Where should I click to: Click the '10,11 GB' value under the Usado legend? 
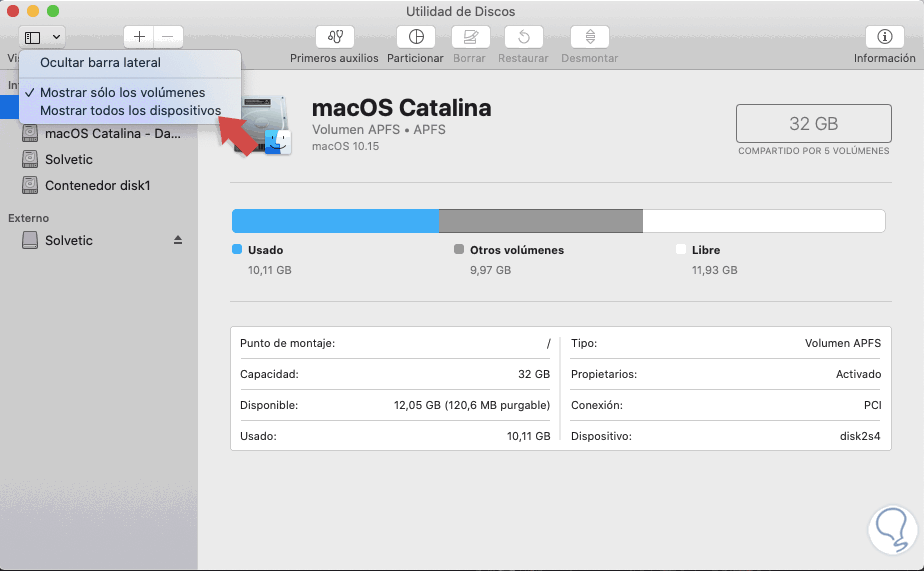[270, 270]
